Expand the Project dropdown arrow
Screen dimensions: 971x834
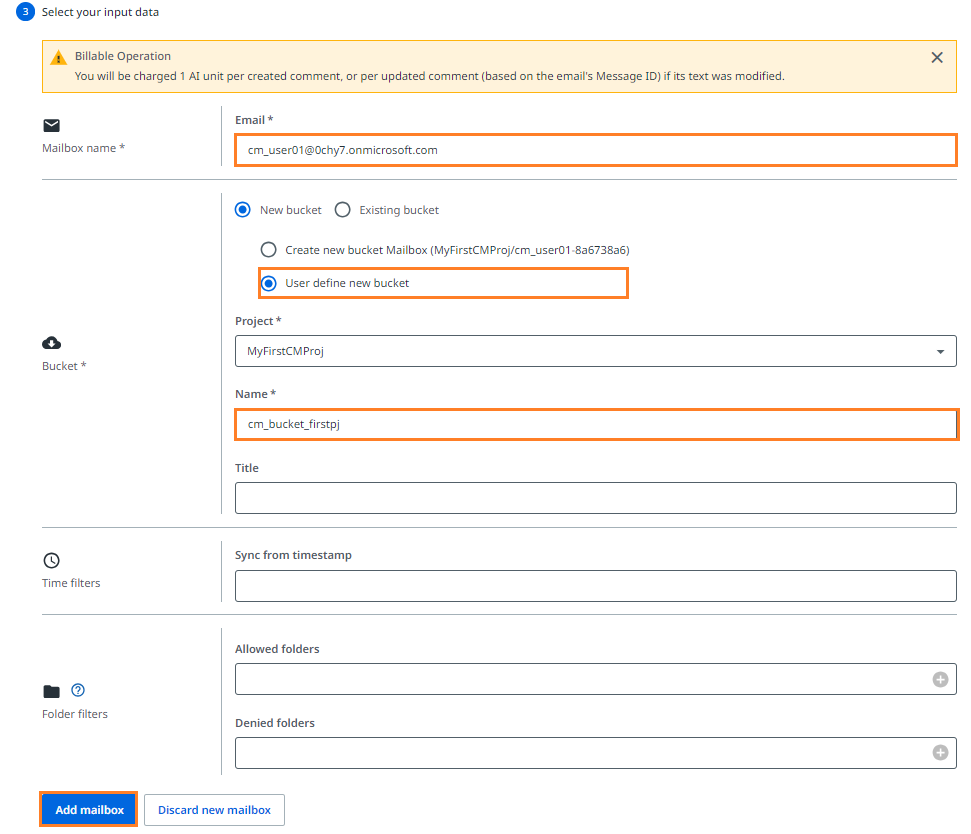(940, 352)
